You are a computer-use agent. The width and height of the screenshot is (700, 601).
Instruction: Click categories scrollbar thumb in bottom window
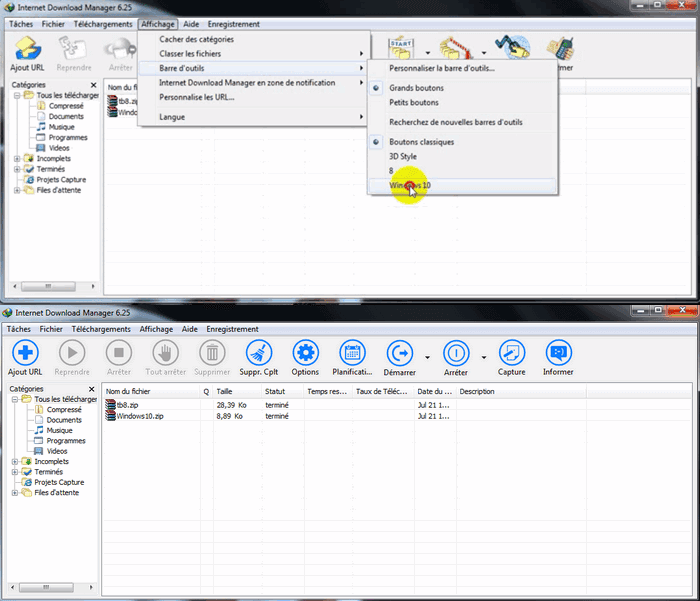46,587
